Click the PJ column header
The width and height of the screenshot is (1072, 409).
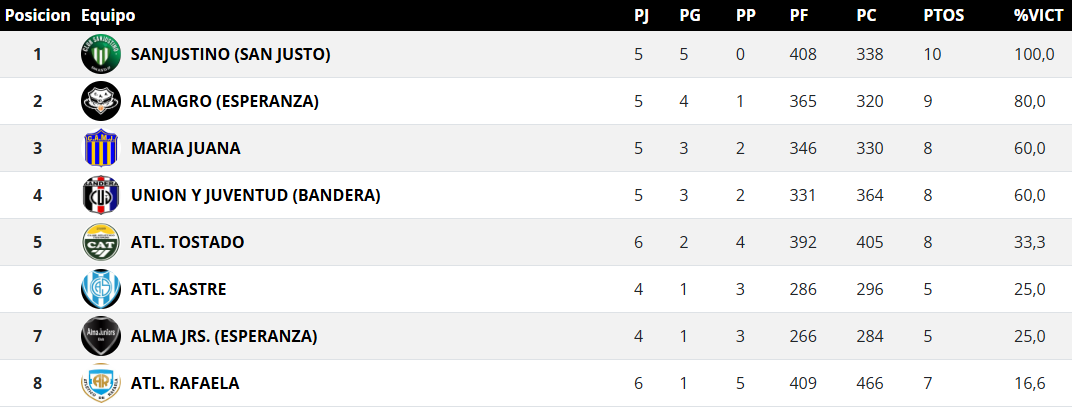point(640,16)
